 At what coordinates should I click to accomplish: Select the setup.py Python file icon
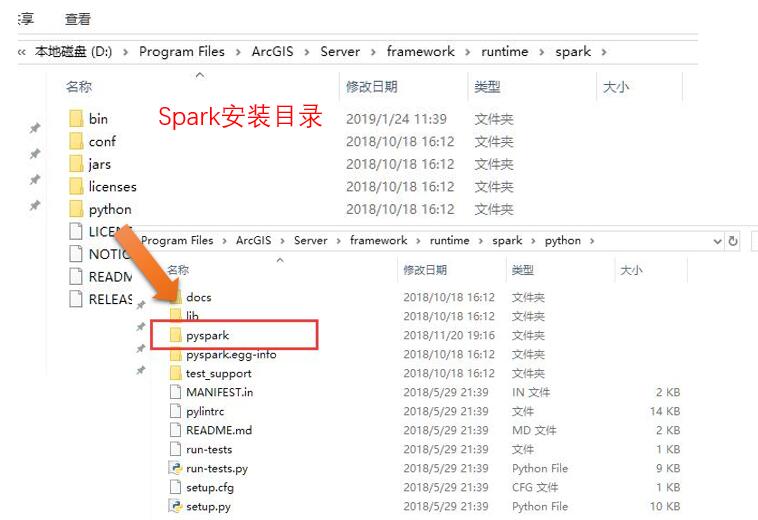[x=175, y=506]
